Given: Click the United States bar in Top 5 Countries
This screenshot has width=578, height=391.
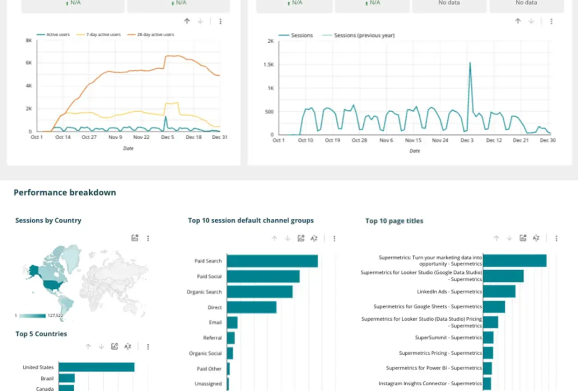Looking at the screenshot, I should pos(97,367).
